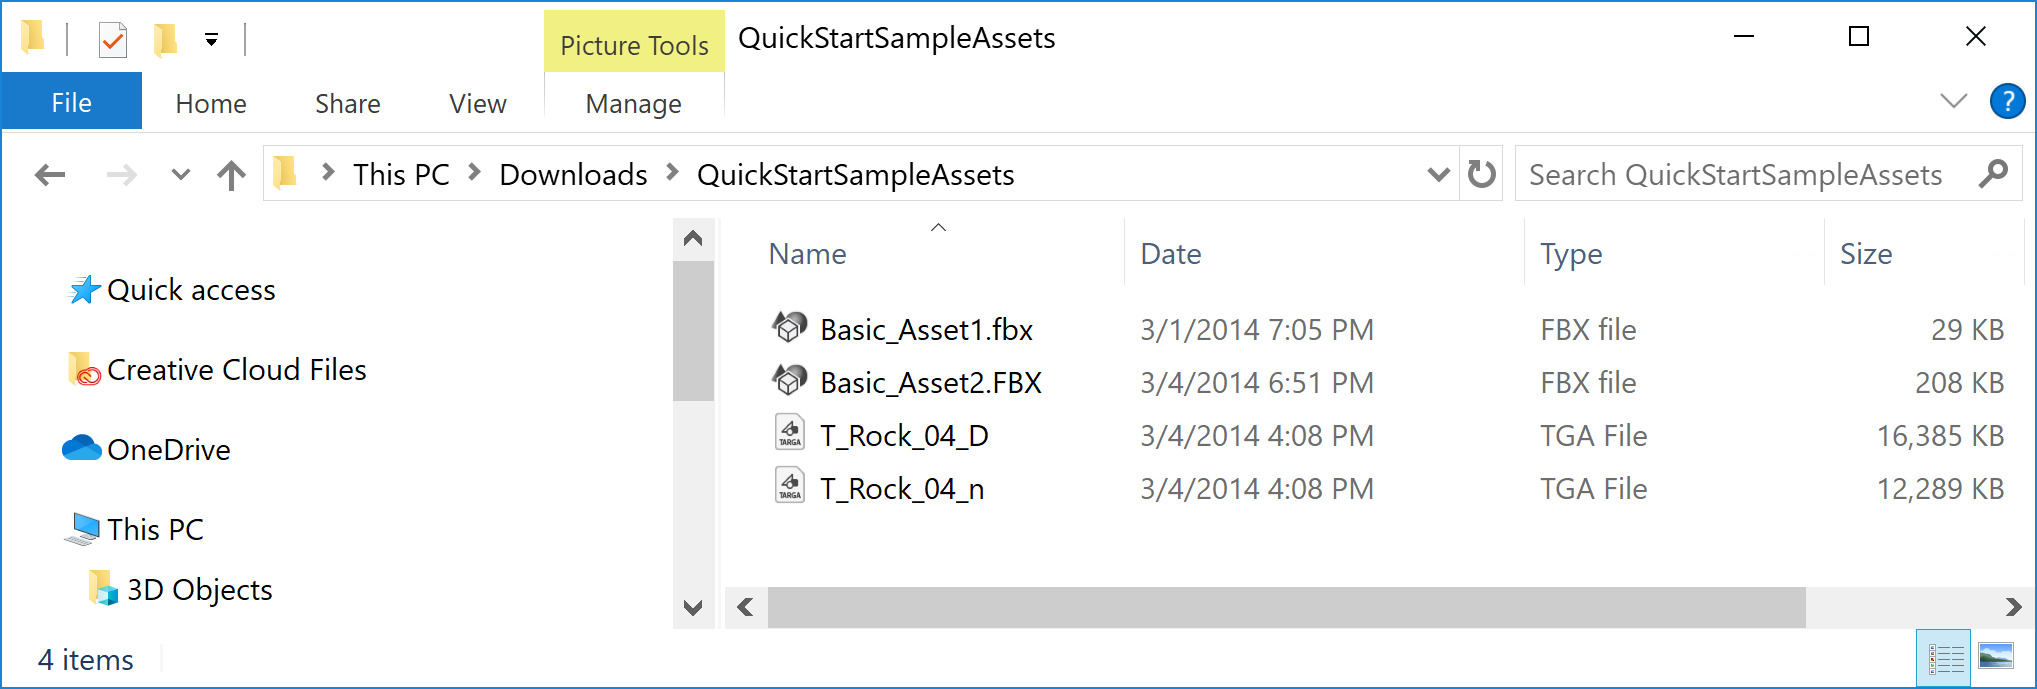Screen dimensions: 2037x689
Task: Open Customize Quick Access Toolbar dropdown
Action: point(211,40)
